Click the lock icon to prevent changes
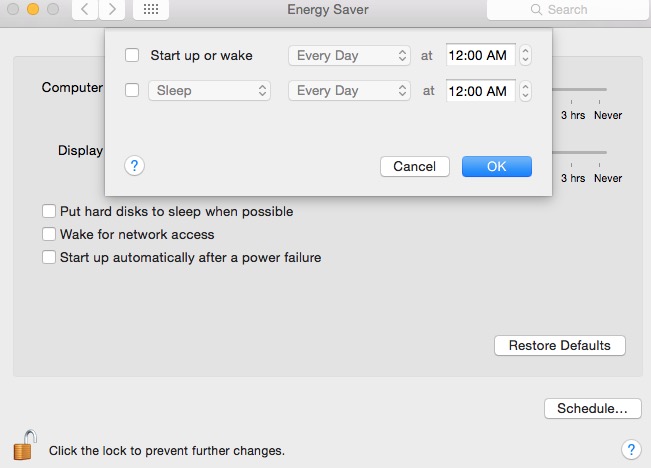The image size is (651, 468). tap(25, 443)
